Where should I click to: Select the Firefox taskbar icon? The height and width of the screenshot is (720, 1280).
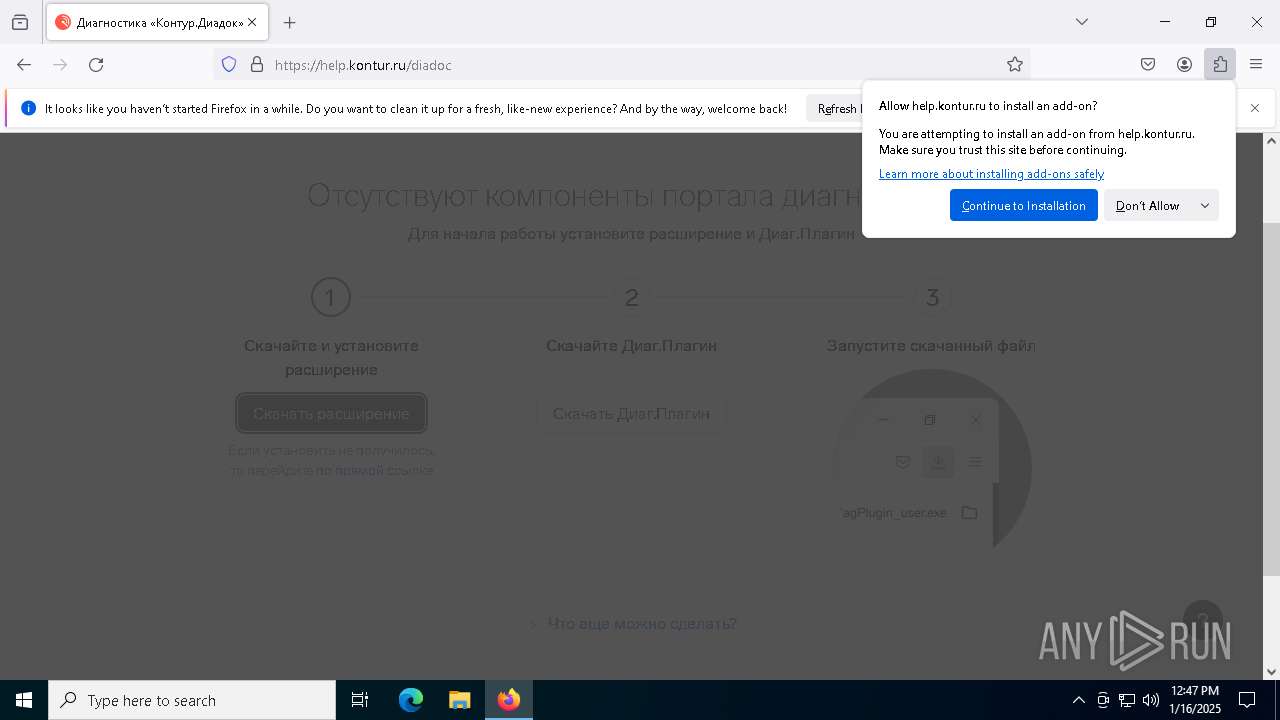[x=509, y=700]
